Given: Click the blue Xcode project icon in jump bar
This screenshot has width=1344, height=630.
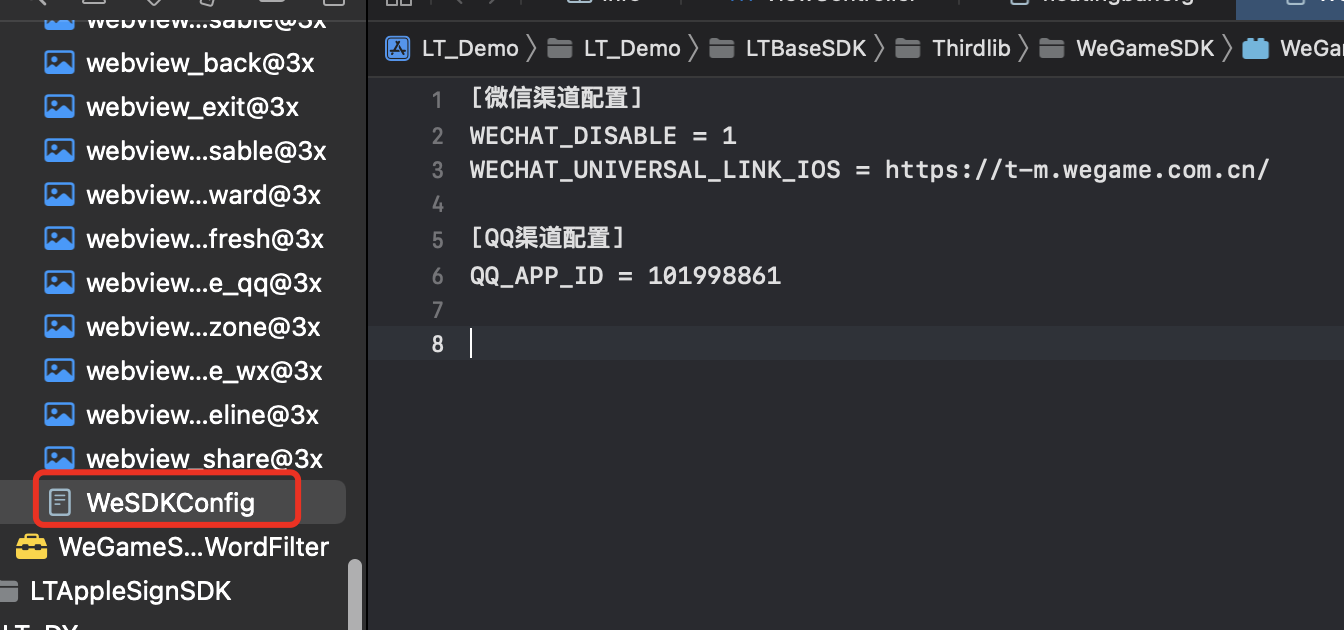Looking at the screenshot, I should pyautogui.click(x=398, y=48).
